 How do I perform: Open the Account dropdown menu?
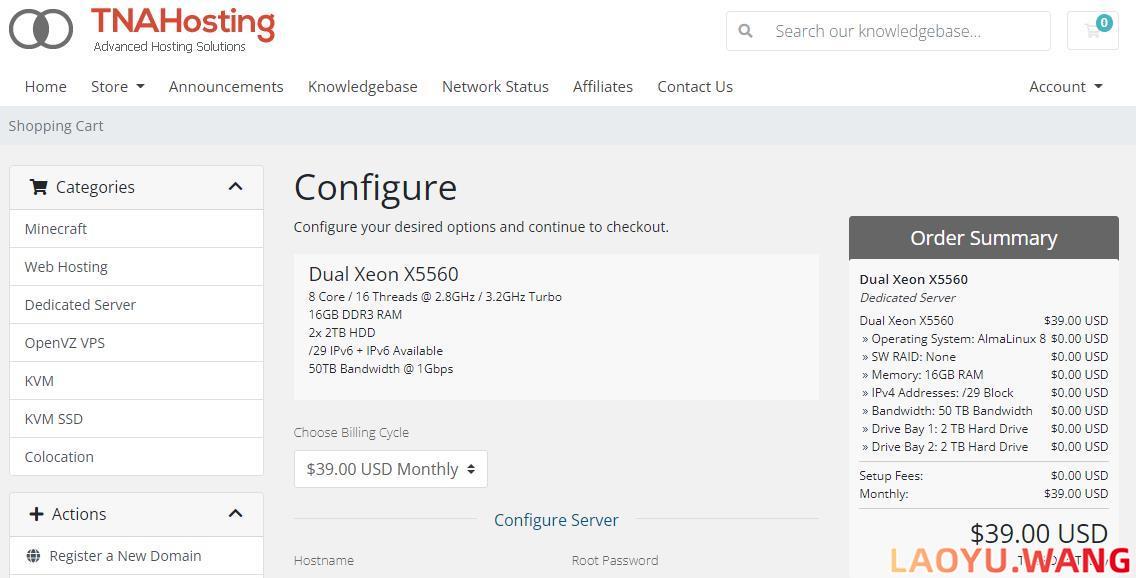tap(1066, 87)
